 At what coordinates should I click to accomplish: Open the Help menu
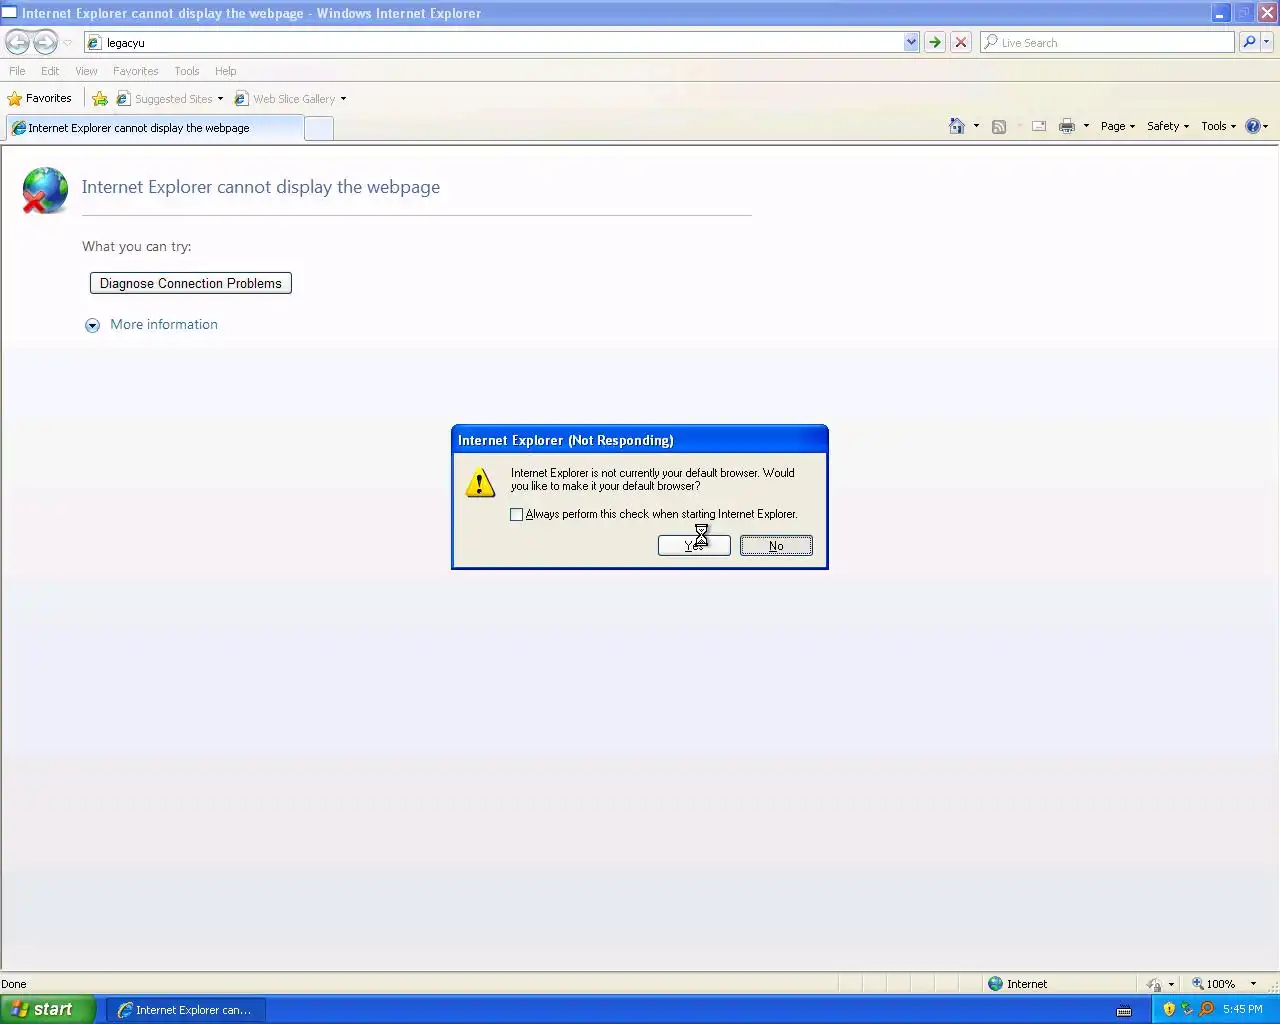225,71
